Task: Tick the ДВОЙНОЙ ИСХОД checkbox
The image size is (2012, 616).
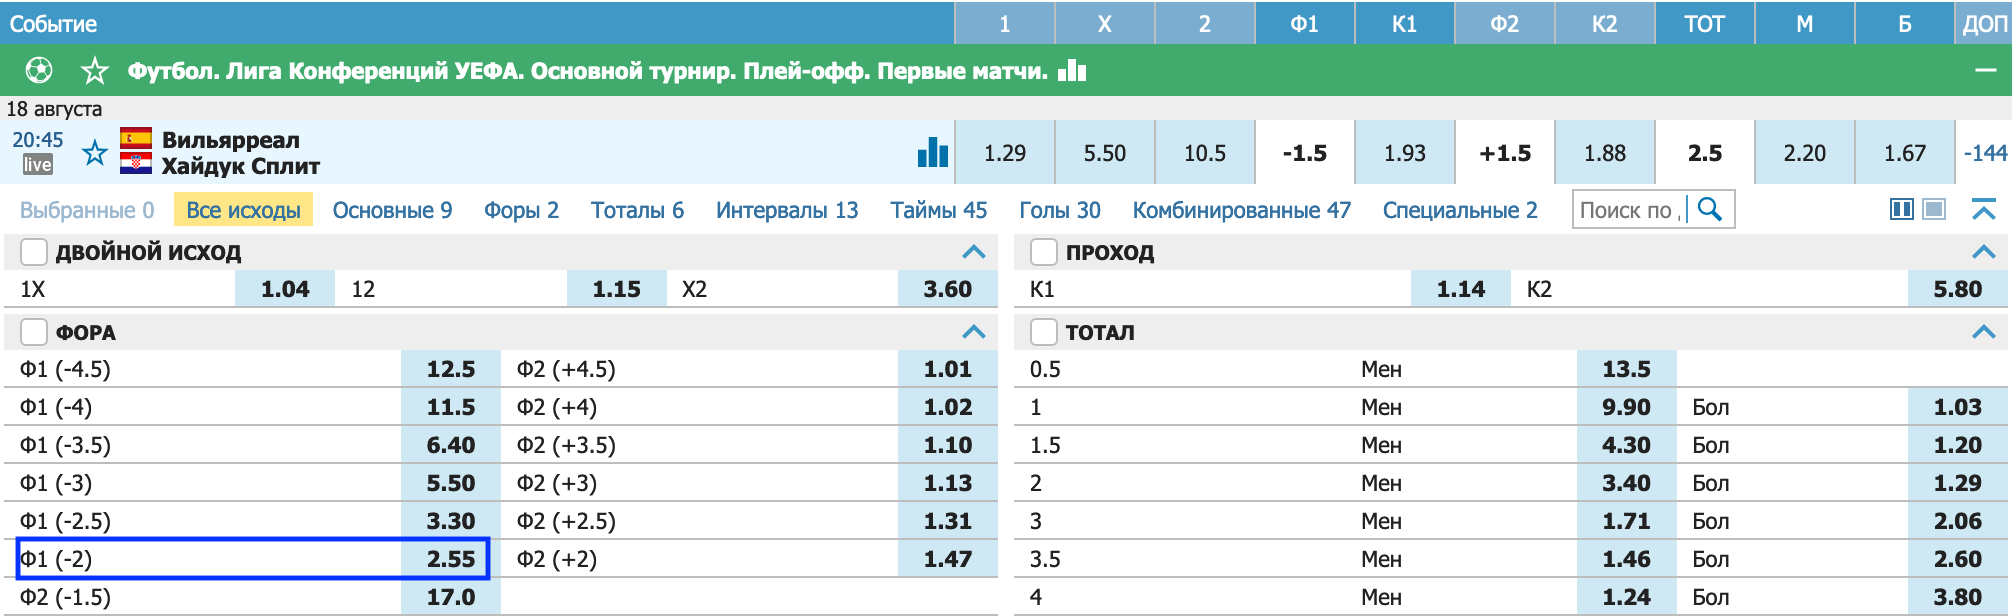Action: pyautogui.click(x=34, y=252)
